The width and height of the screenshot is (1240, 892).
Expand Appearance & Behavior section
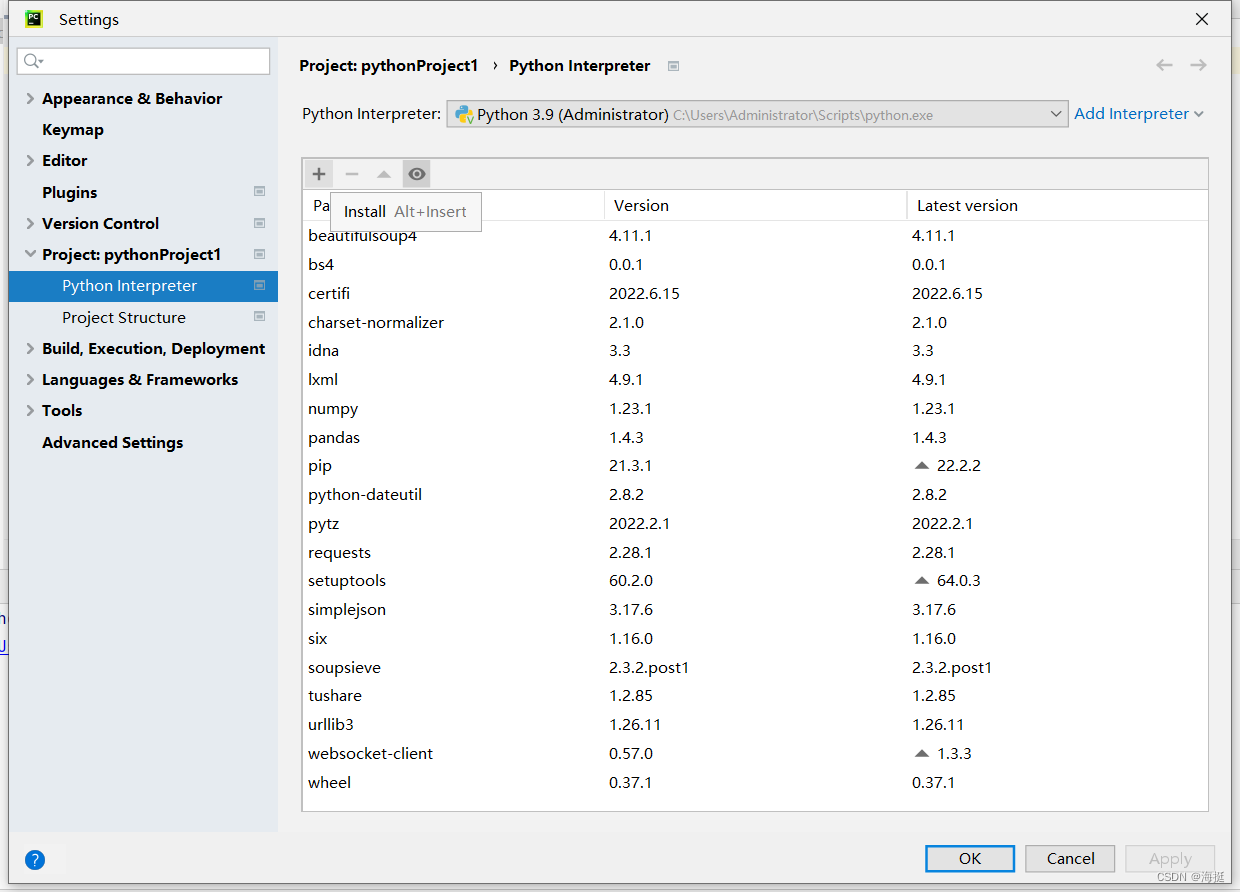pyautogui.click(x=30, y=98)
